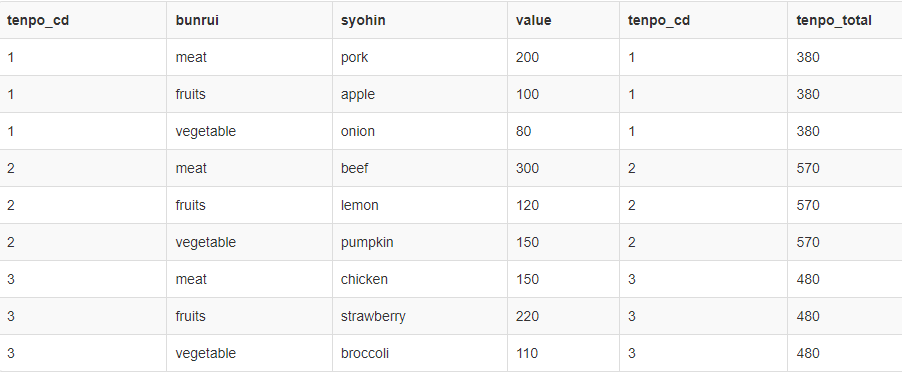
Task: Click the syohin column header
Action: (420, 20)
